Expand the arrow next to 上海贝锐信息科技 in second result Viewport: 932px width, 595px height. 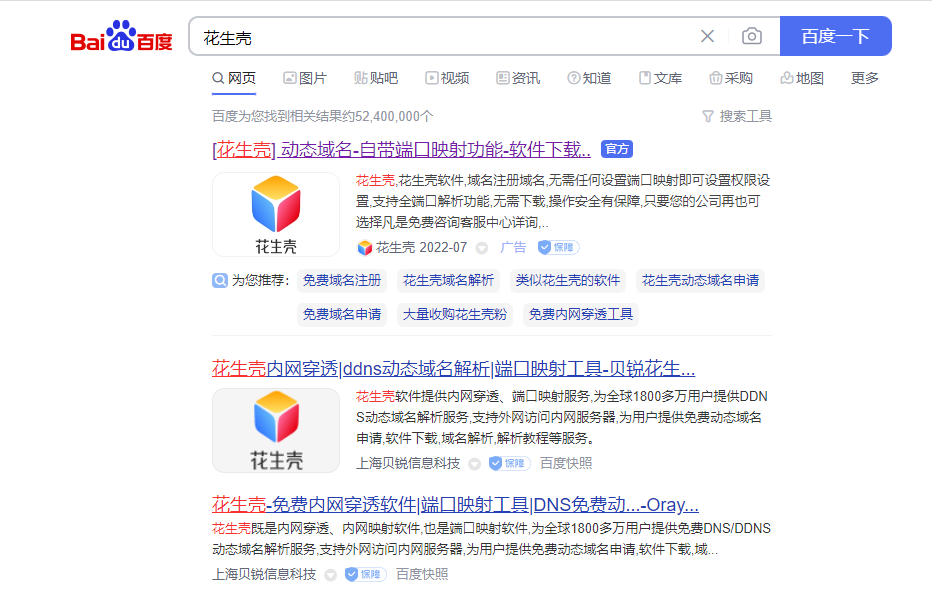click(474, 464)
